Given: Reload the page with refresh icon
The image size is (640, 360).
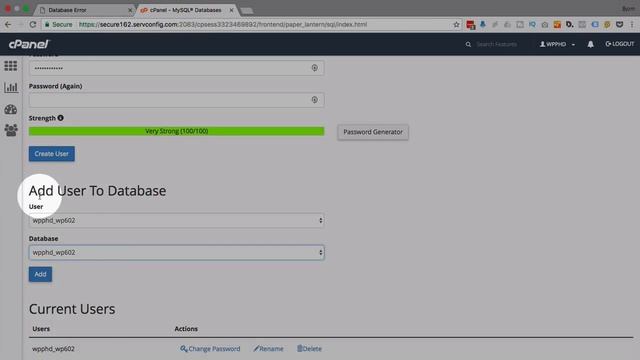Looking at the screenshot, I should point(33,24).
